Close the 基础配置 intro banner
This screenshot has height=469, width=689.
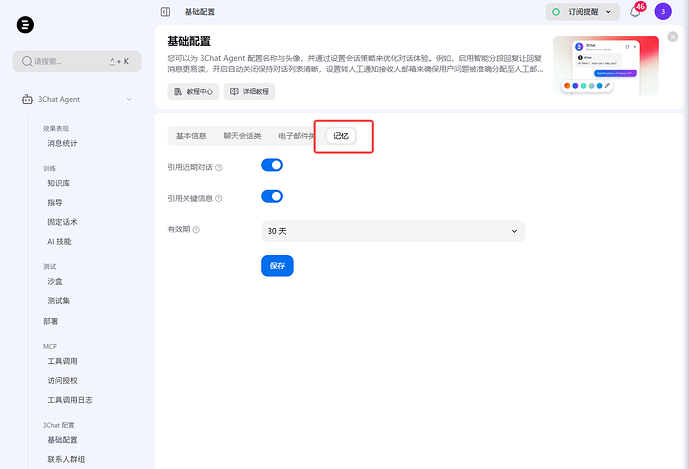(x=672, y=37)
